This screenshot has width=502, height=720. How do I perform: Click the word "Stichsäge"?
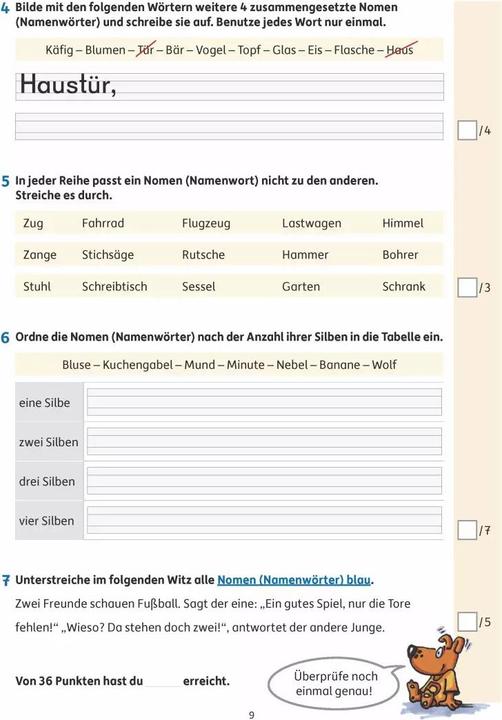(x=108, y=255)
